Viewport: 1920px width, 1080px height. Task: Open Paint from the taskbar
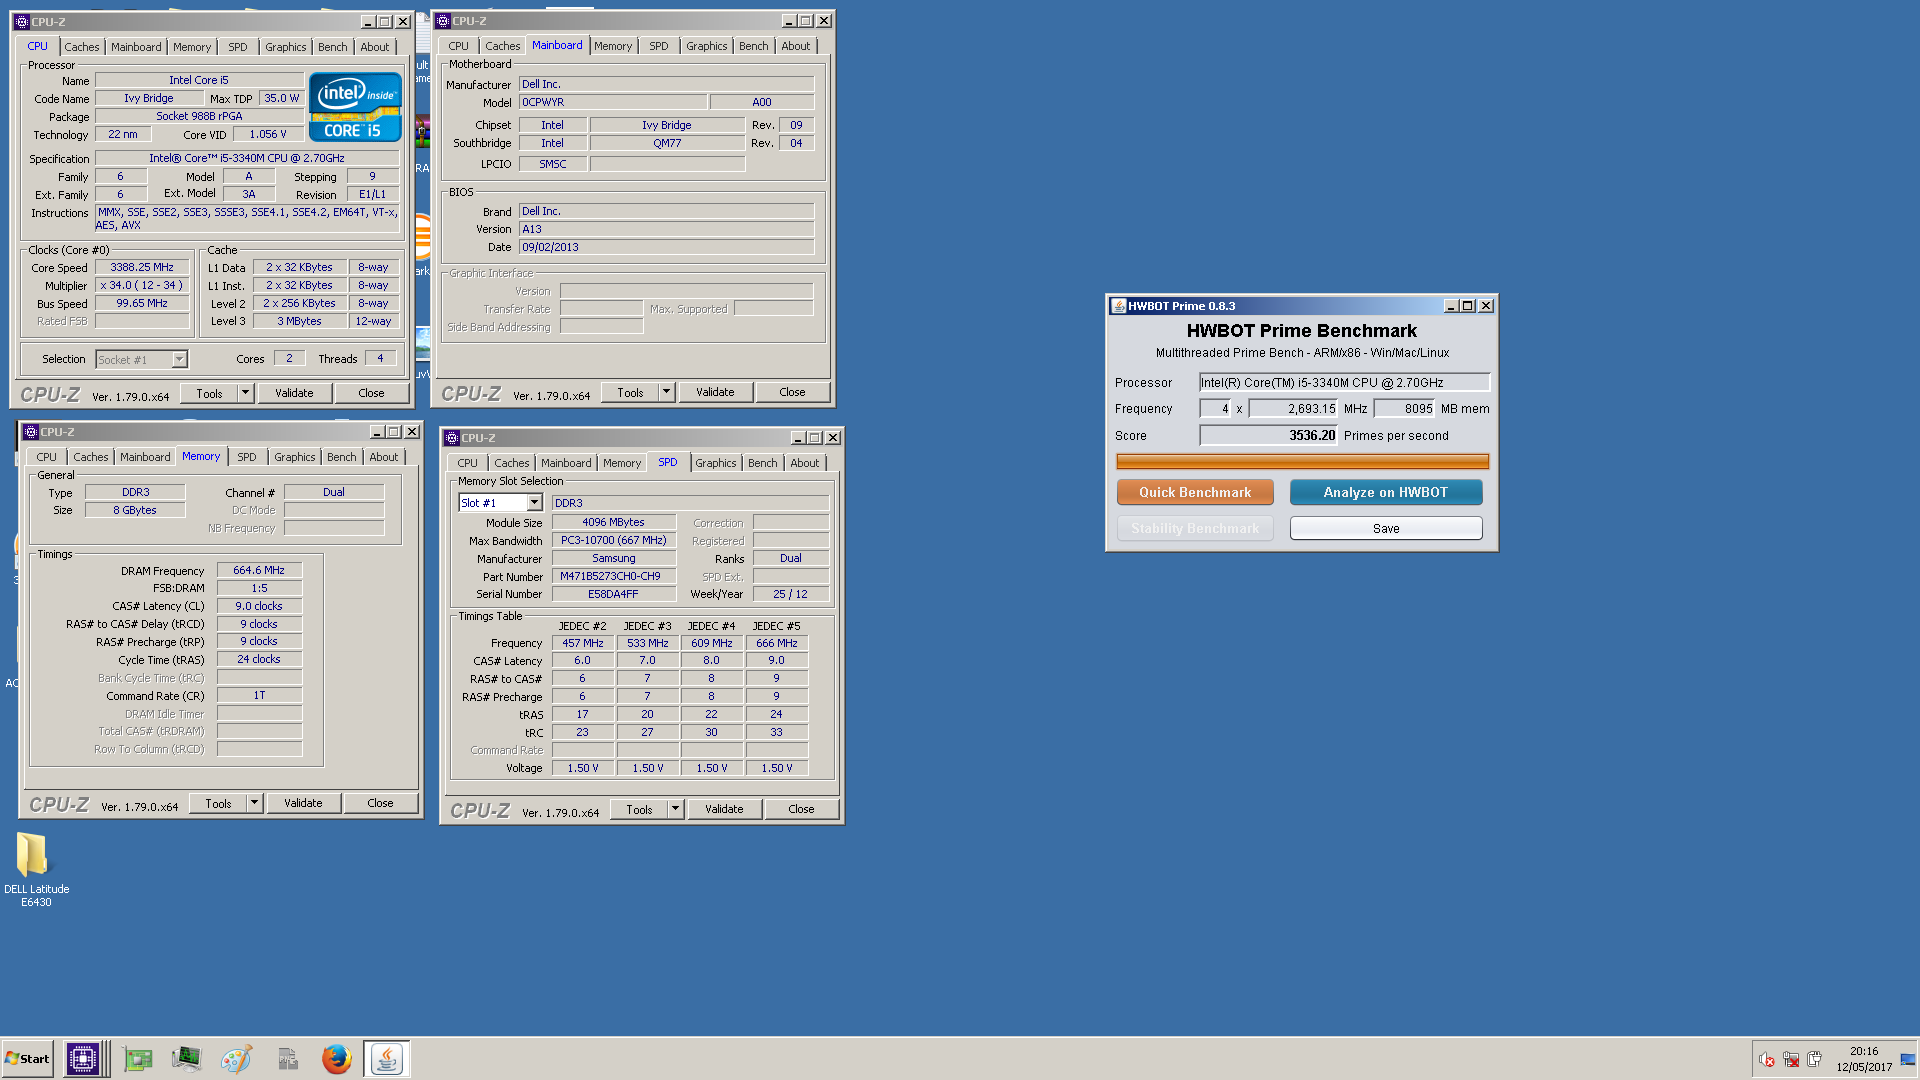[x=237, y=1059]
